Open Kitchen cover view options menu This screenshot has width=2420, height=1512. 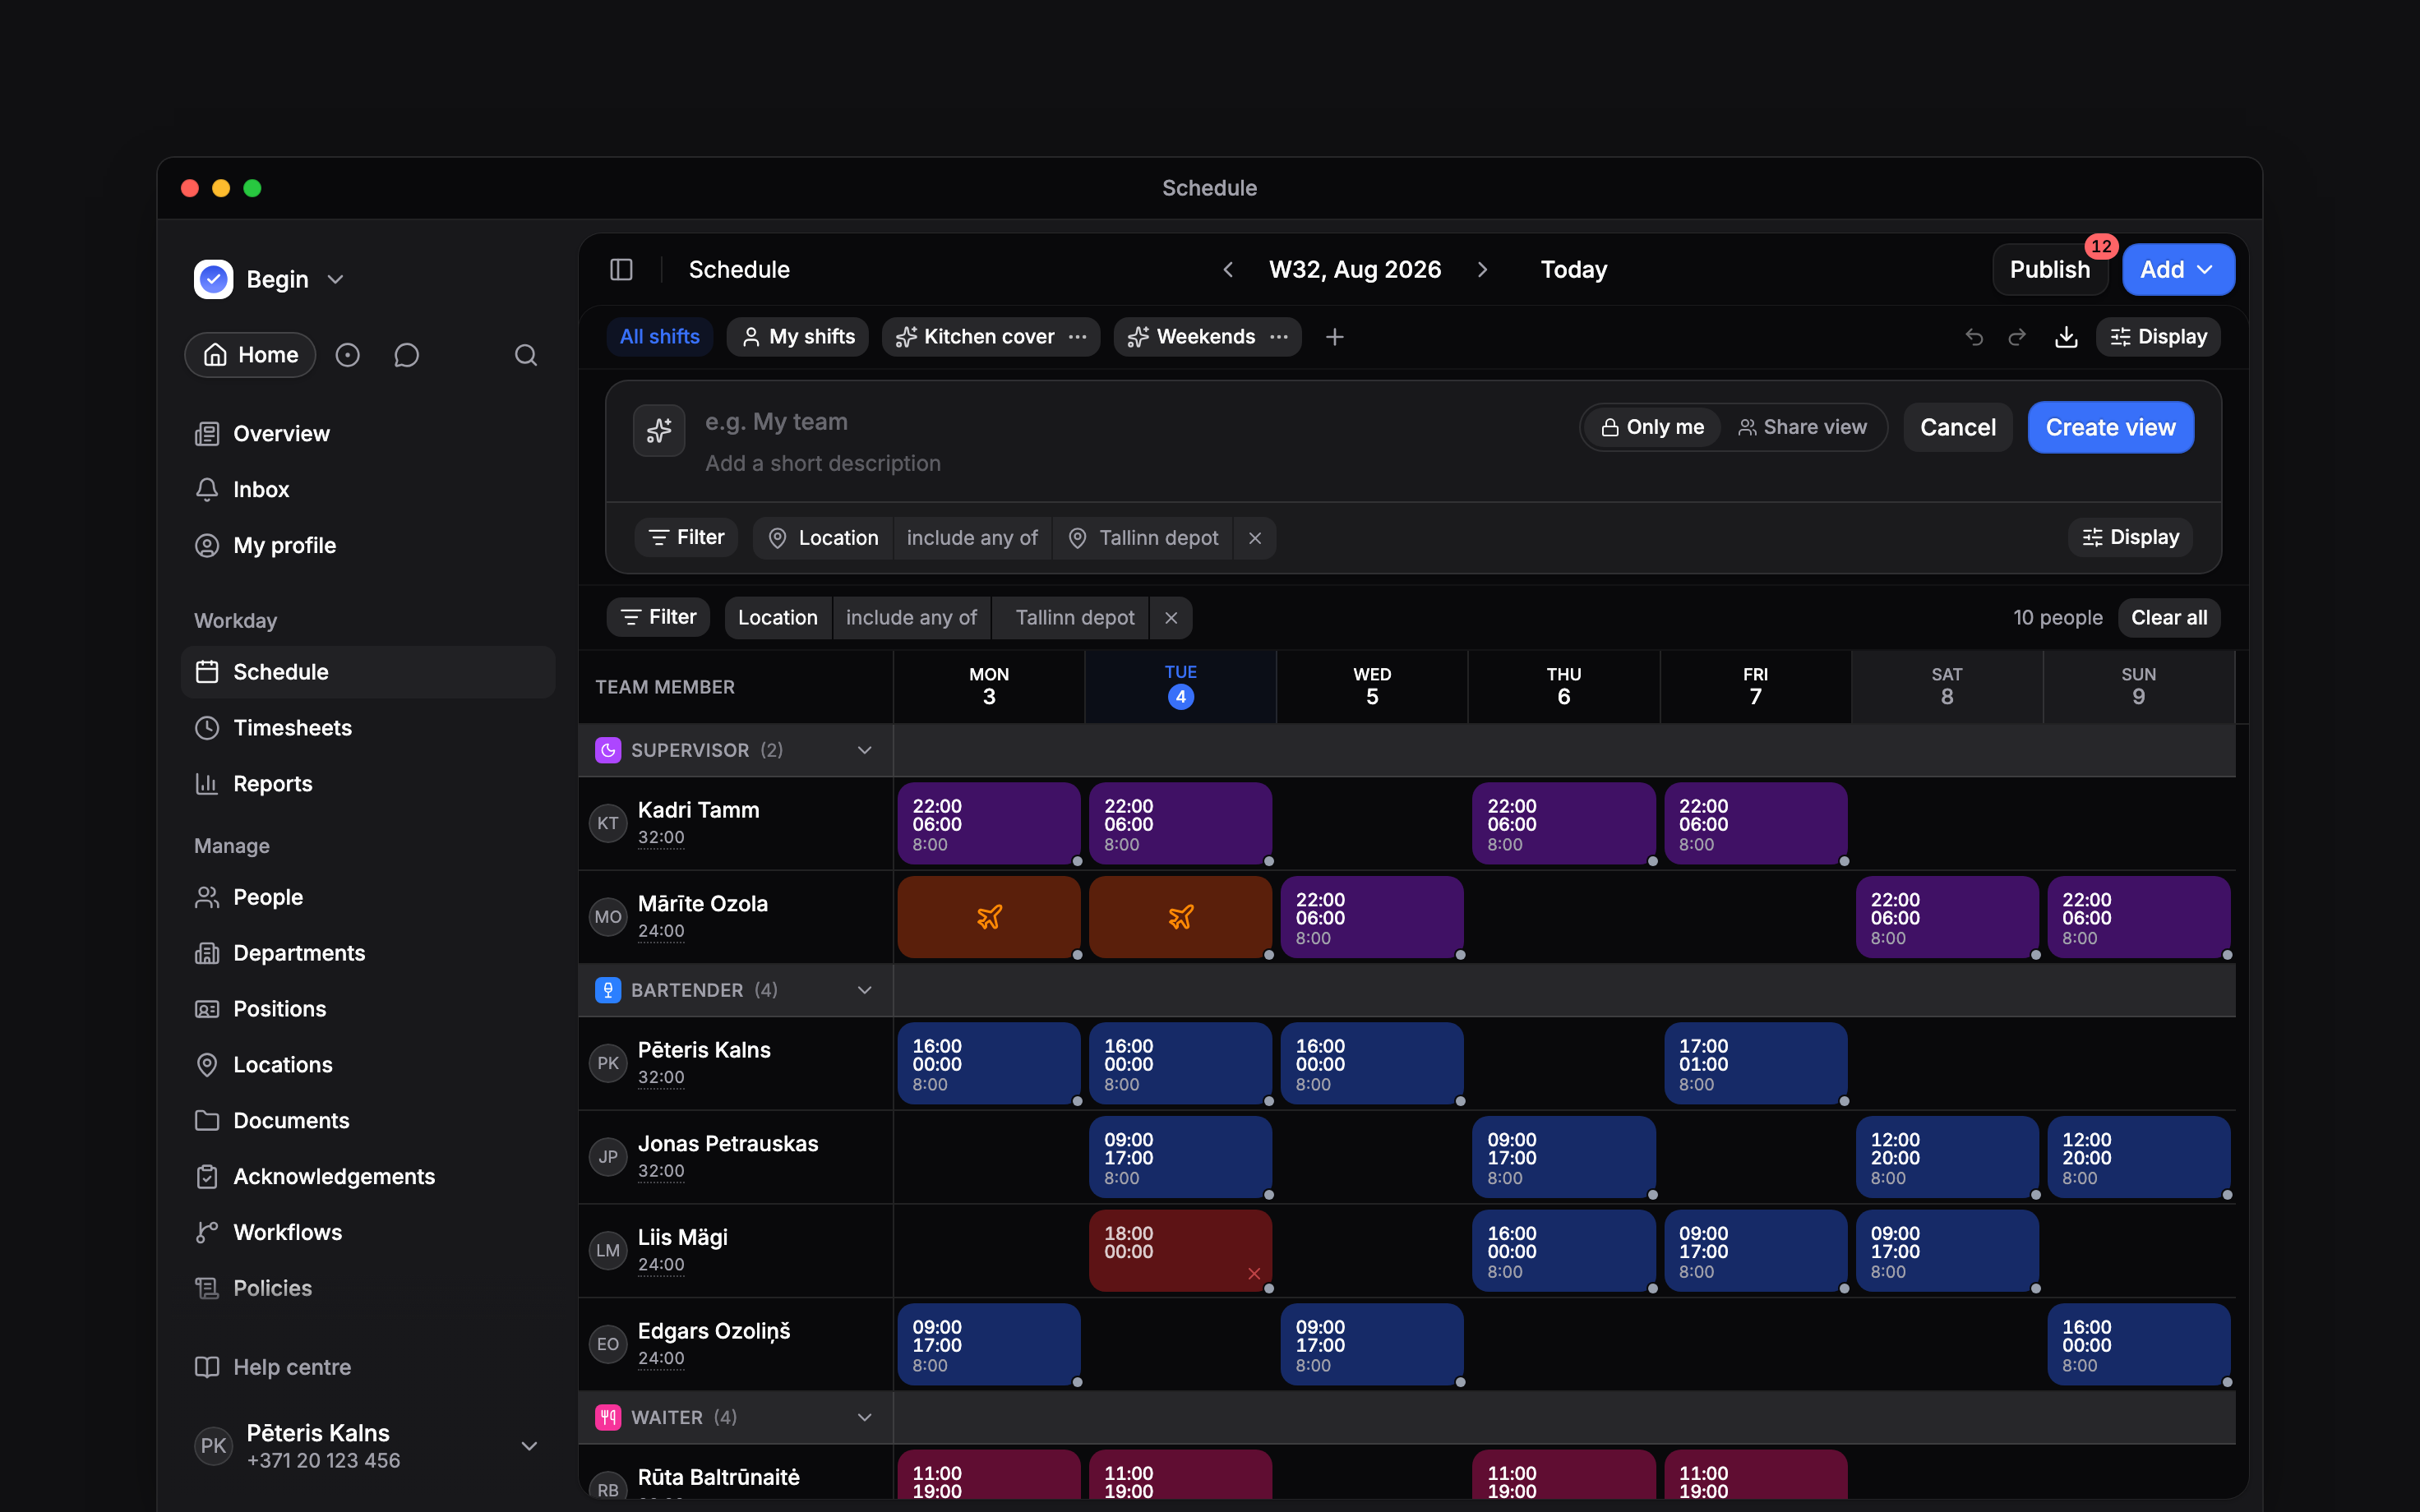pyautogui.click(x=1077, y=337)
